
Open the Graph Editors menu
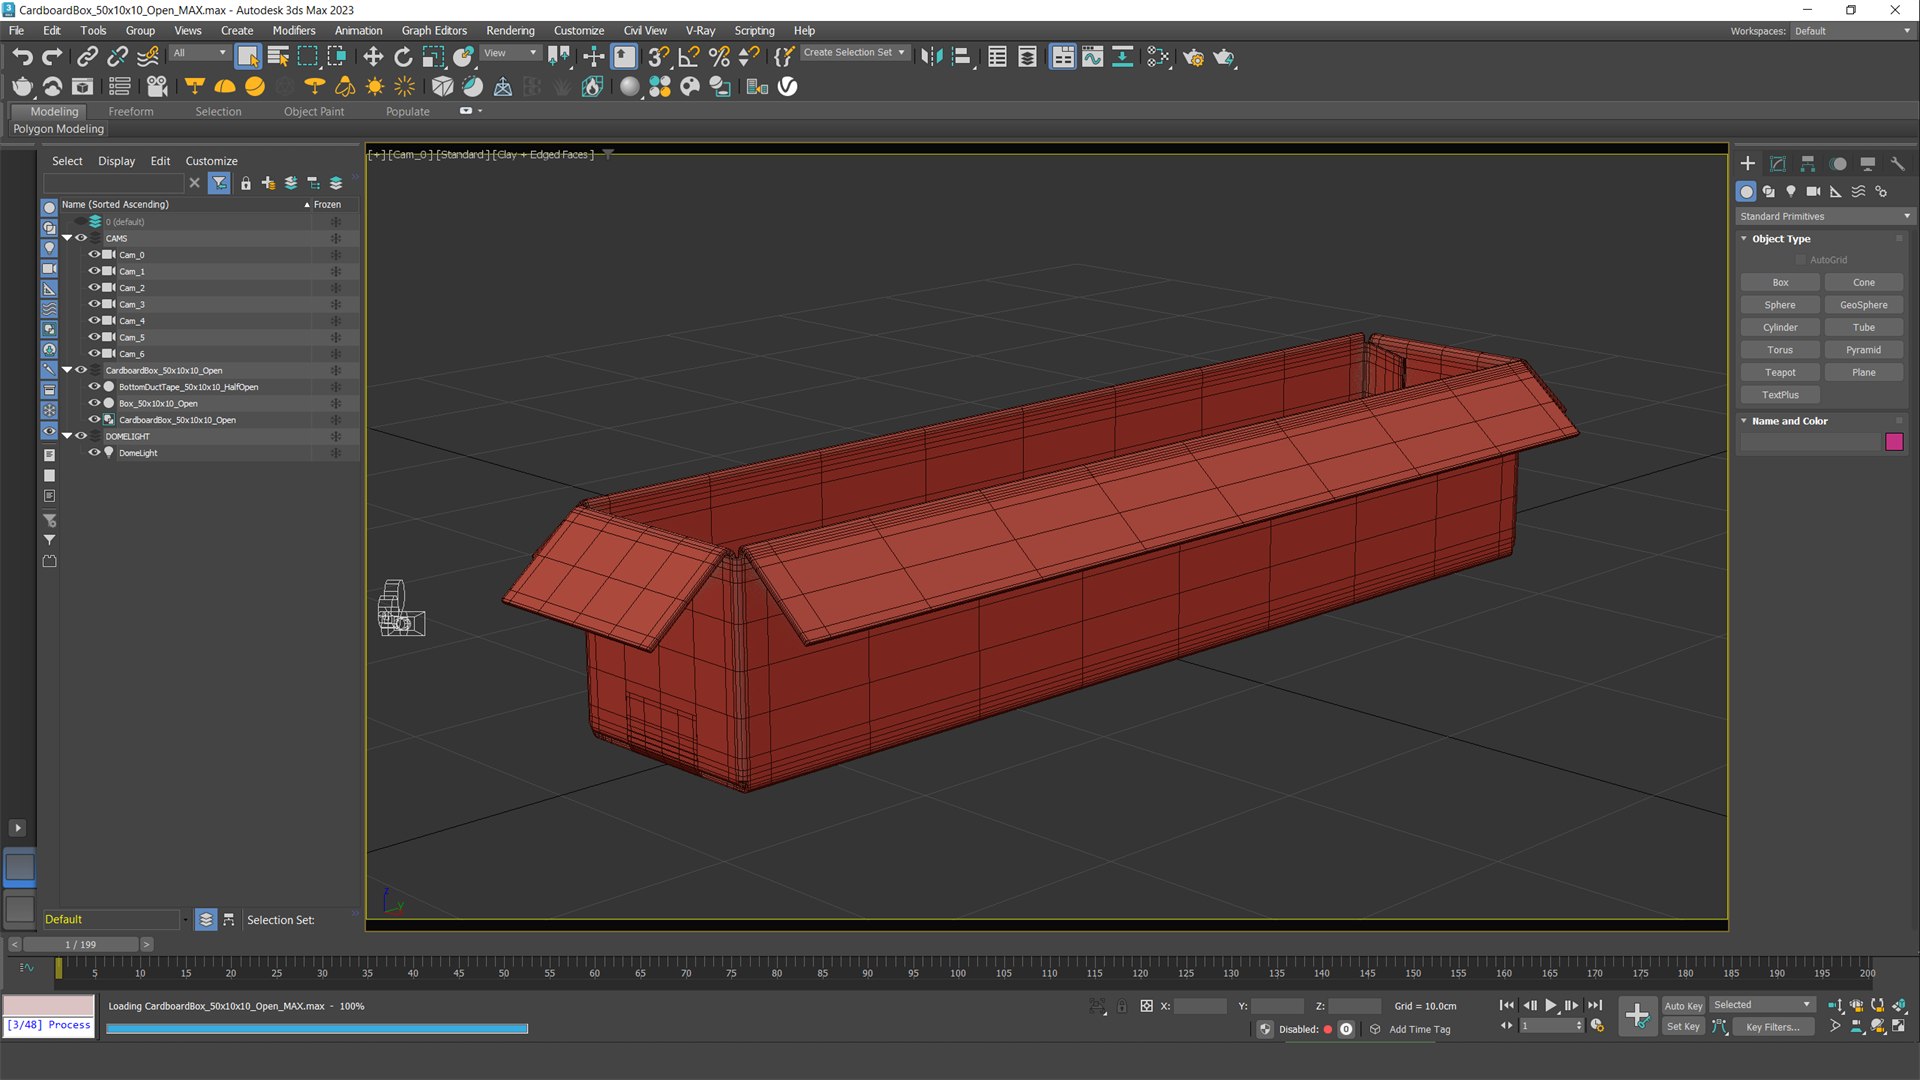pyautogui.click(x=434, y=31)
